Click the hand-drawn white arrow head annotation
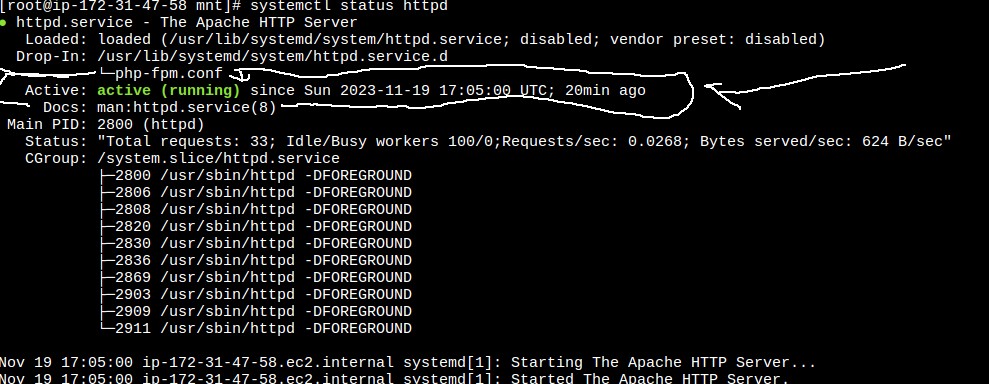The height and width of the screenshot is (384, 989). pyautogui.click(x=719, y=93)
